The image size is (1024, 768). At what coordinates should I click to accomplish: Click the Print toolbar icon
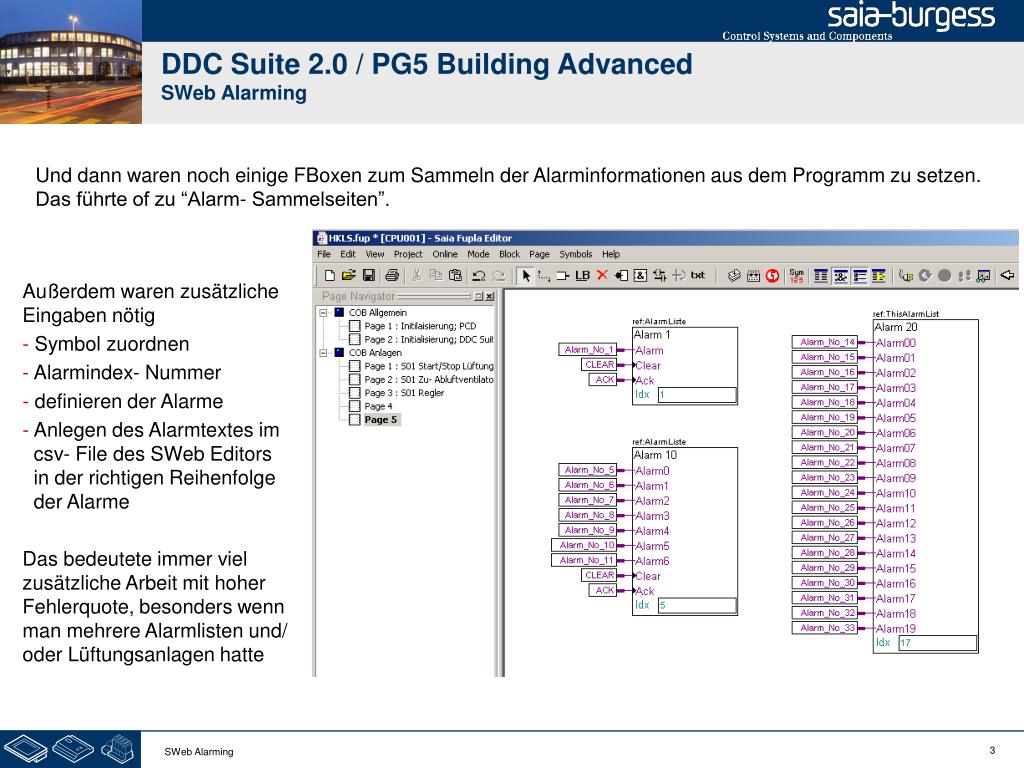click(x=392, y=276)
